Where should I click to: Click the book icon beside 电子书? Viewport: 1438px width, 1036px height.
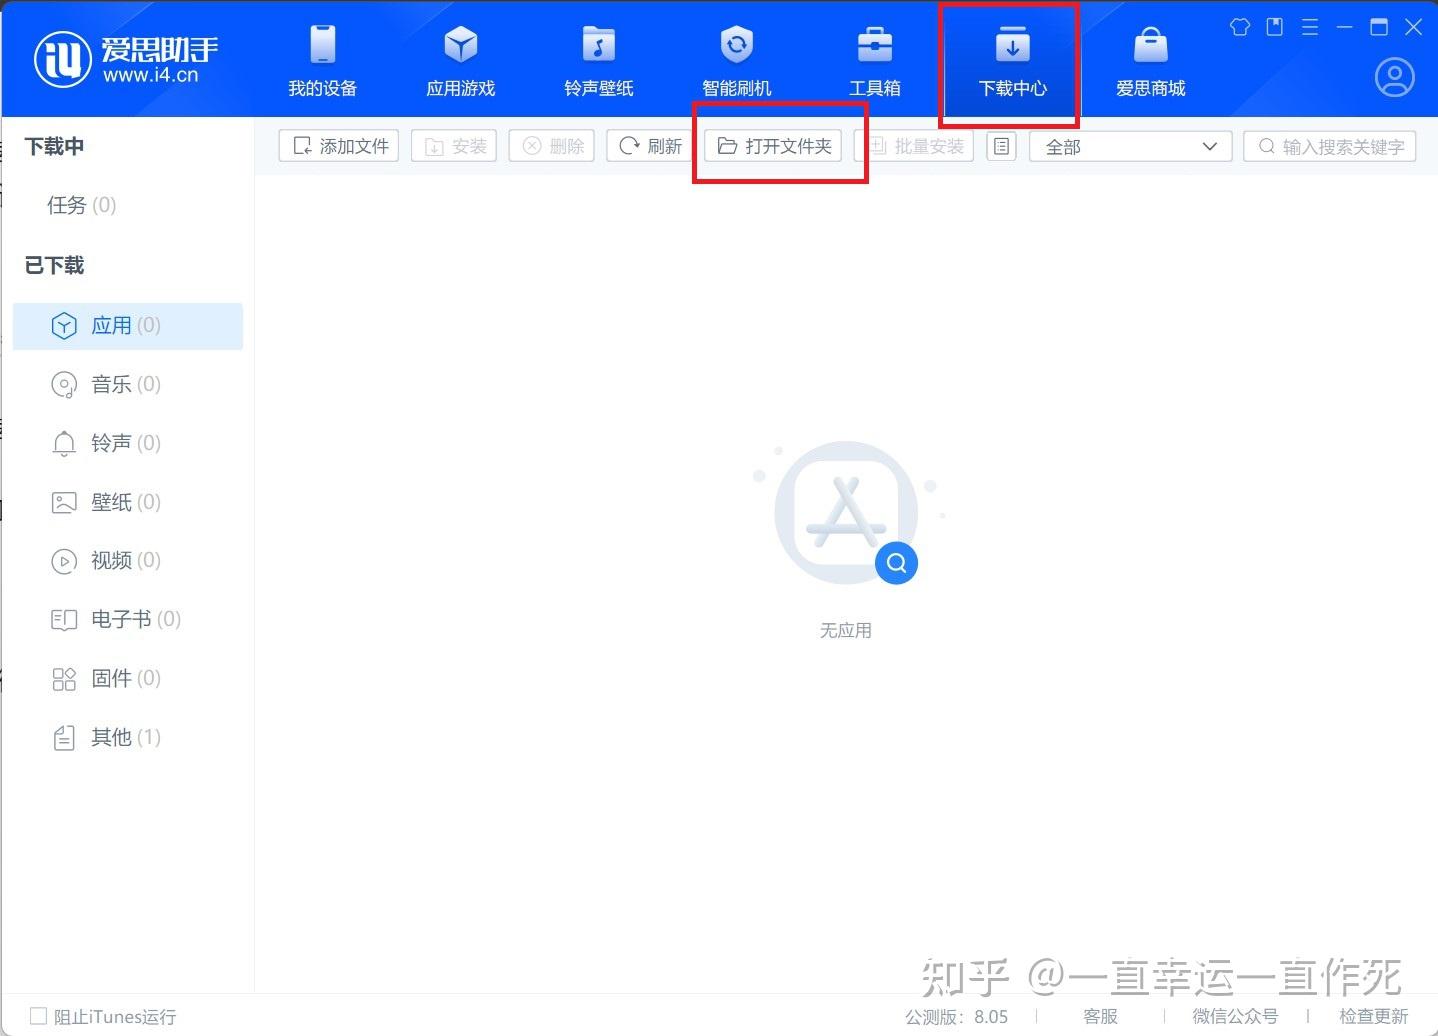click(x=64, y=620)
